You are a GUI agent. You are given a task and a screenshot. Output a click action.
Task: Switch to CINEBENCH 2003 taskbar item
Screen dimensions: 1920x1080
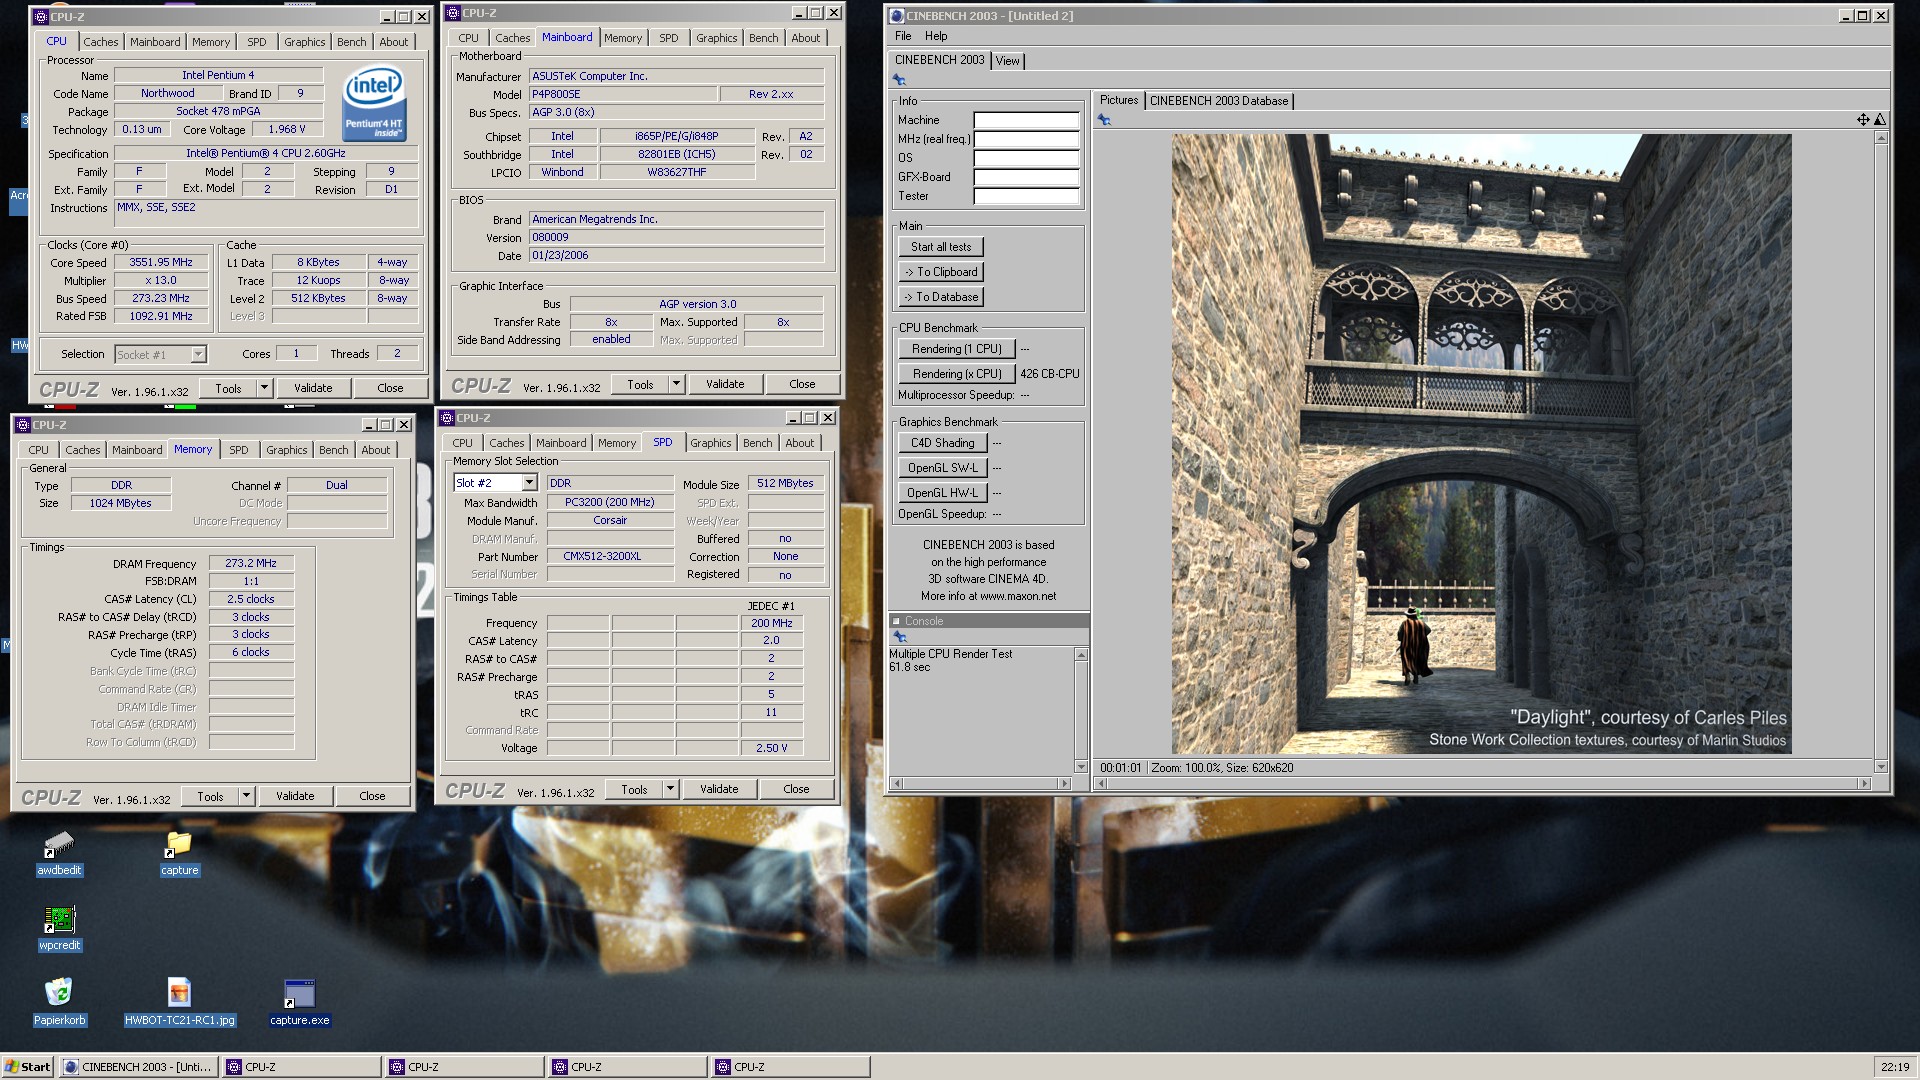pyautogui.click(x=138, y=1067)
